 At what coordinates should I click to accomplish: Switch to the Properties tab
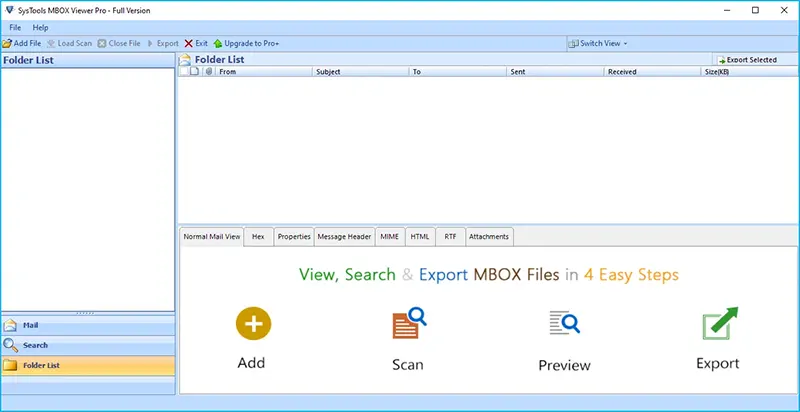(294, 237)
